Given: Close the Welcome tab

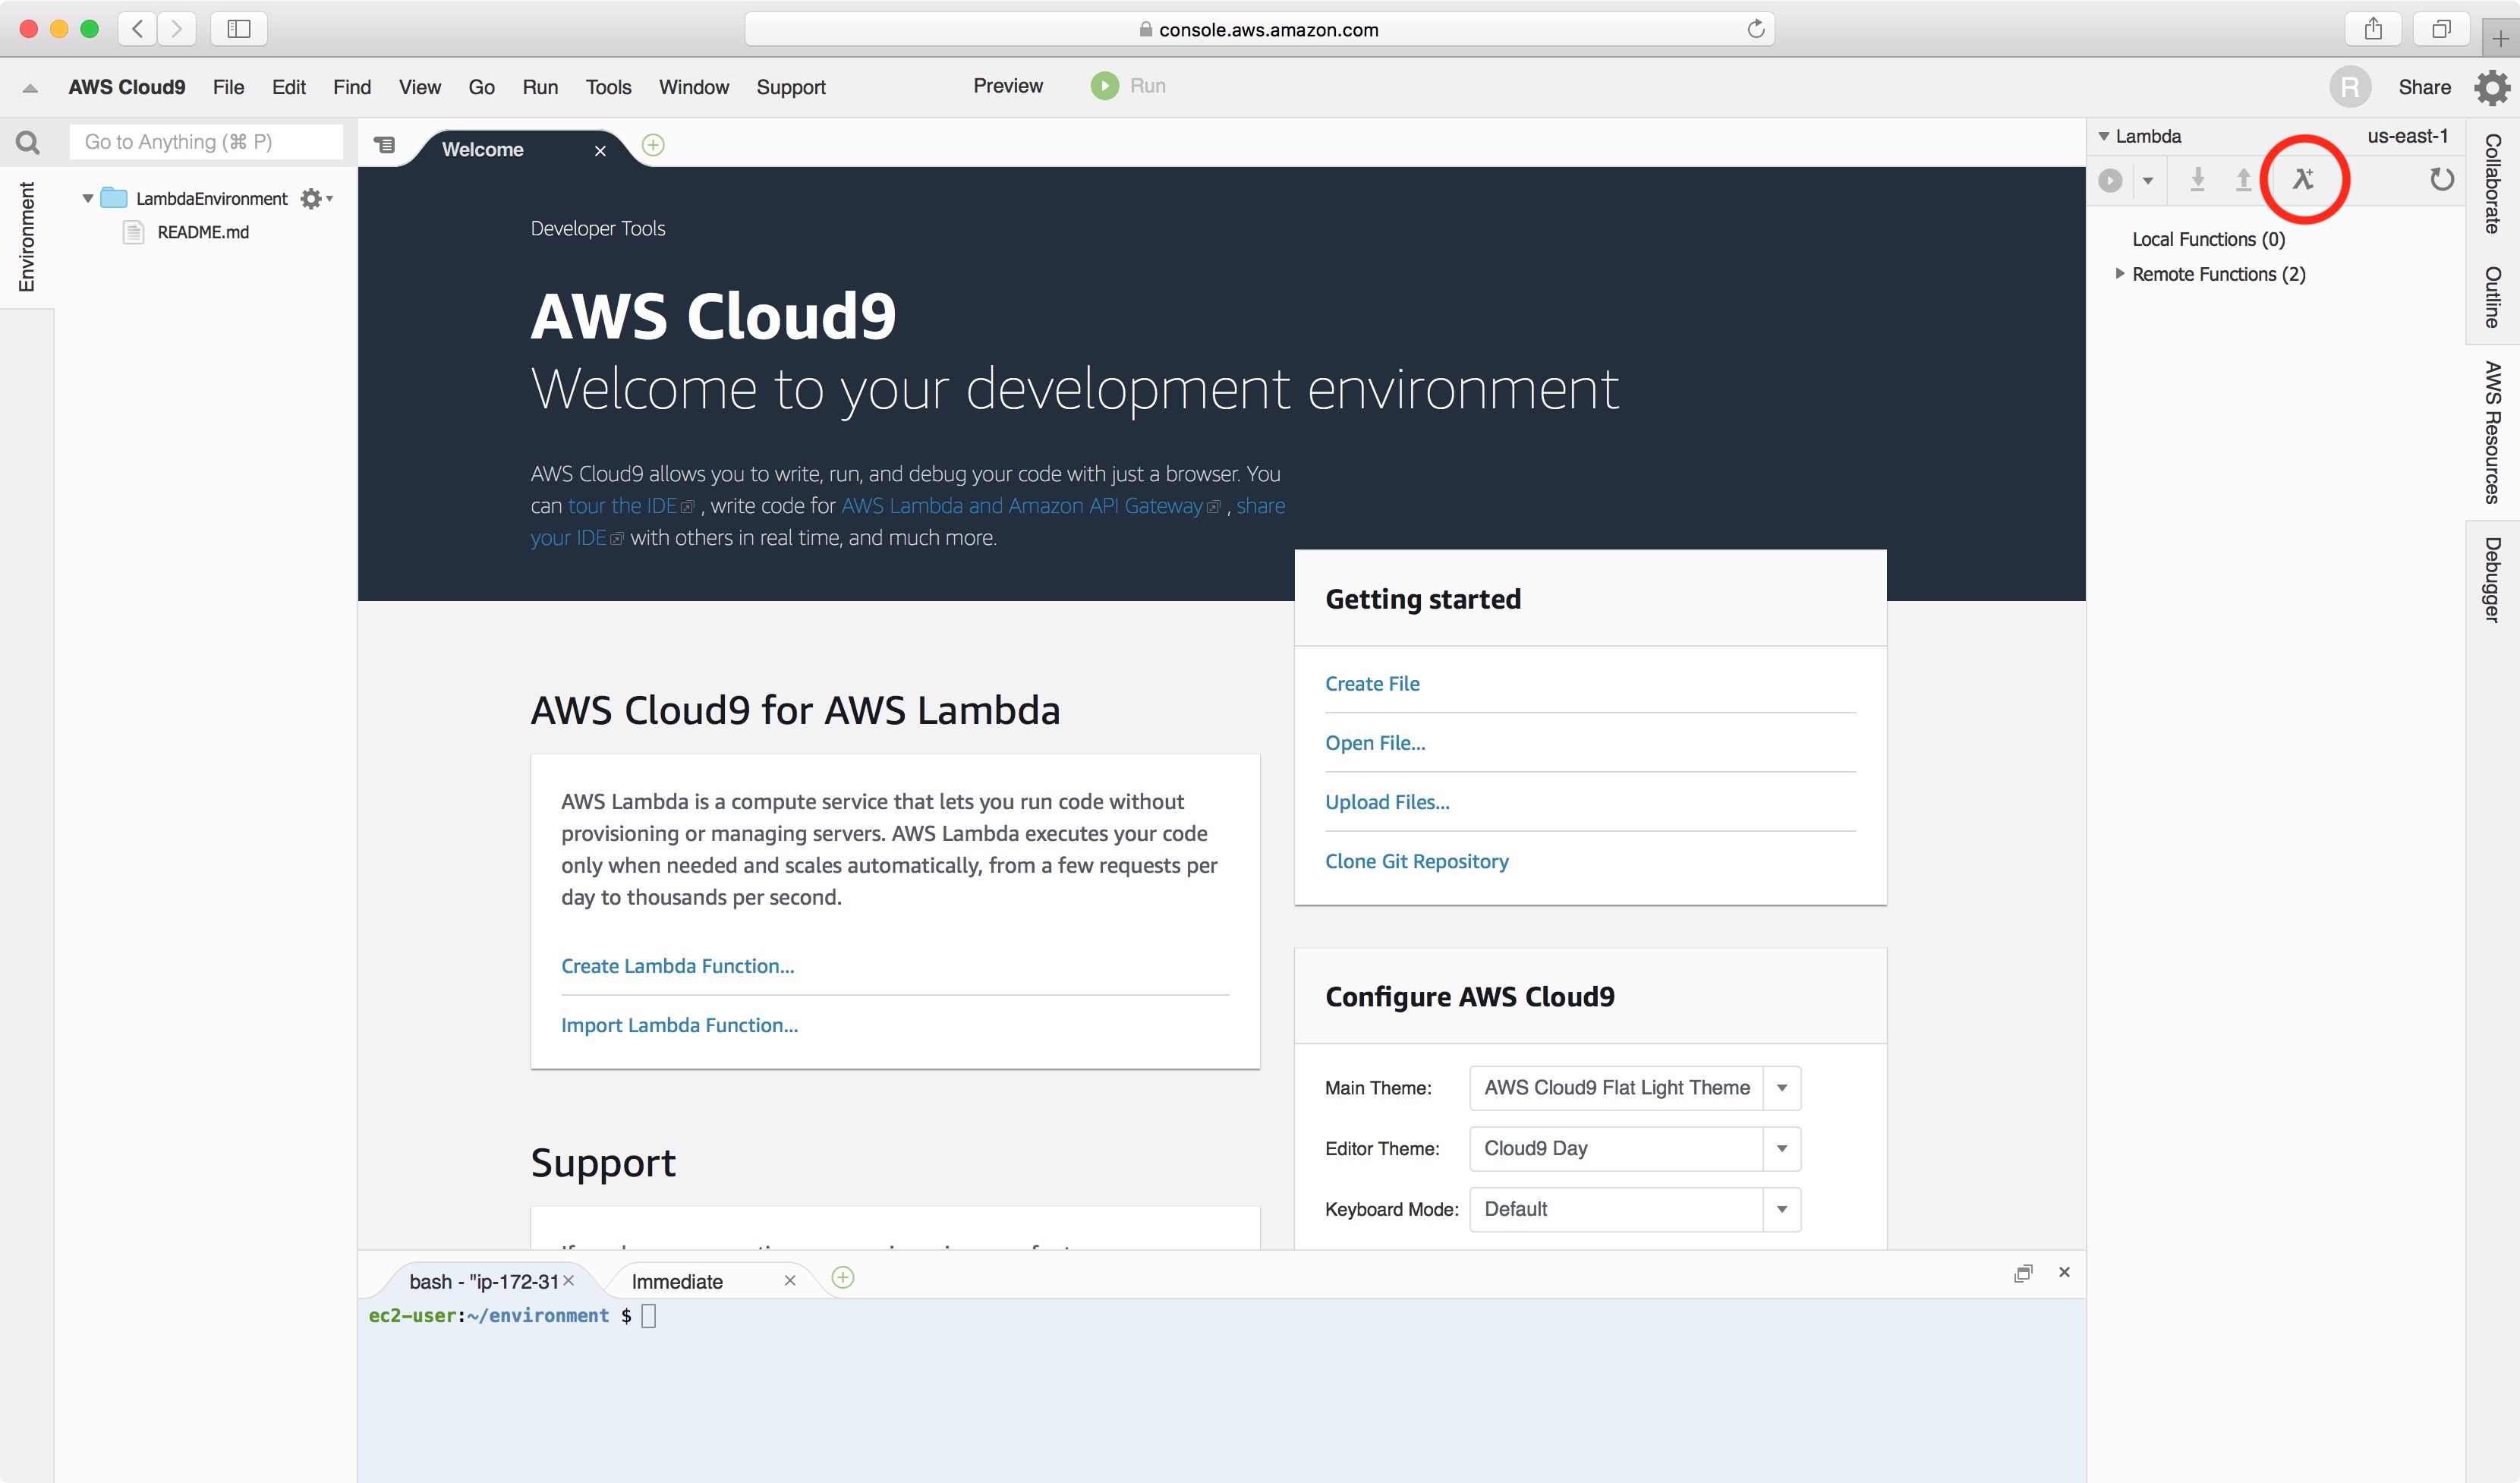Looking at the screenshot, I should [x=600, y=150].
